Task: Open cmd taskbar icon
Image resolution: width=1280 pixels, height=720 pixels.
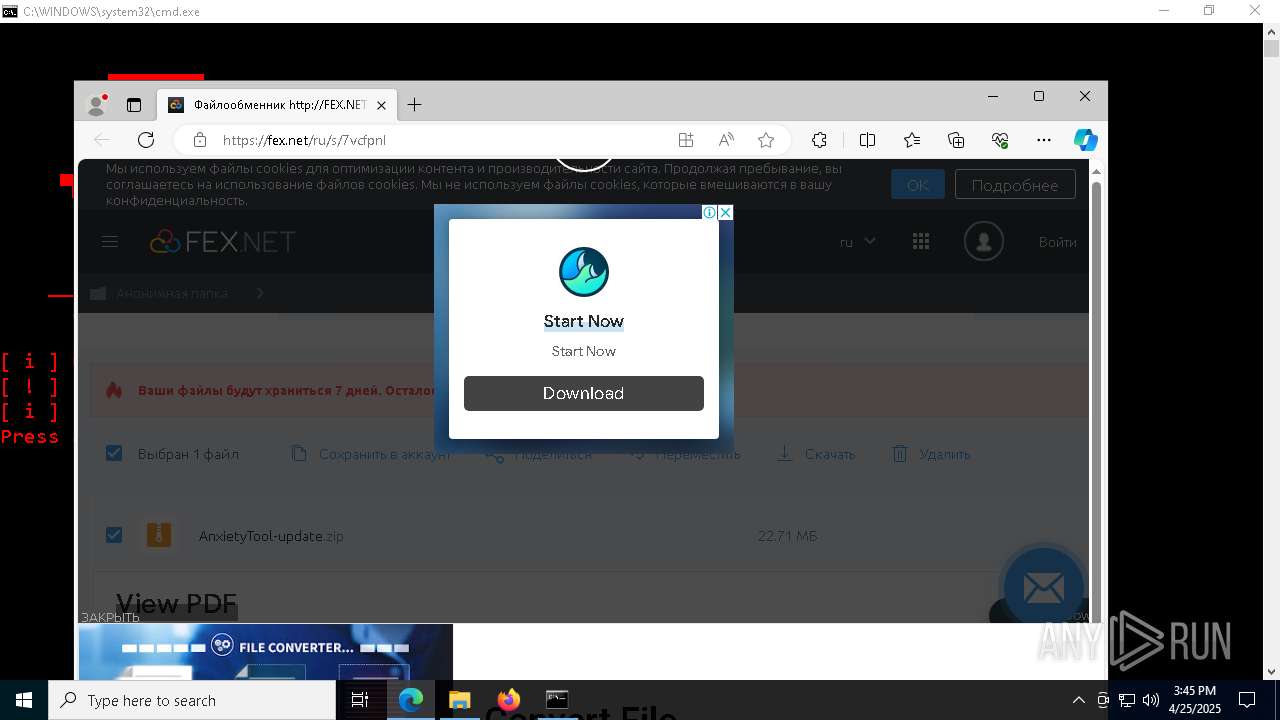Action: tap(557, 700)
